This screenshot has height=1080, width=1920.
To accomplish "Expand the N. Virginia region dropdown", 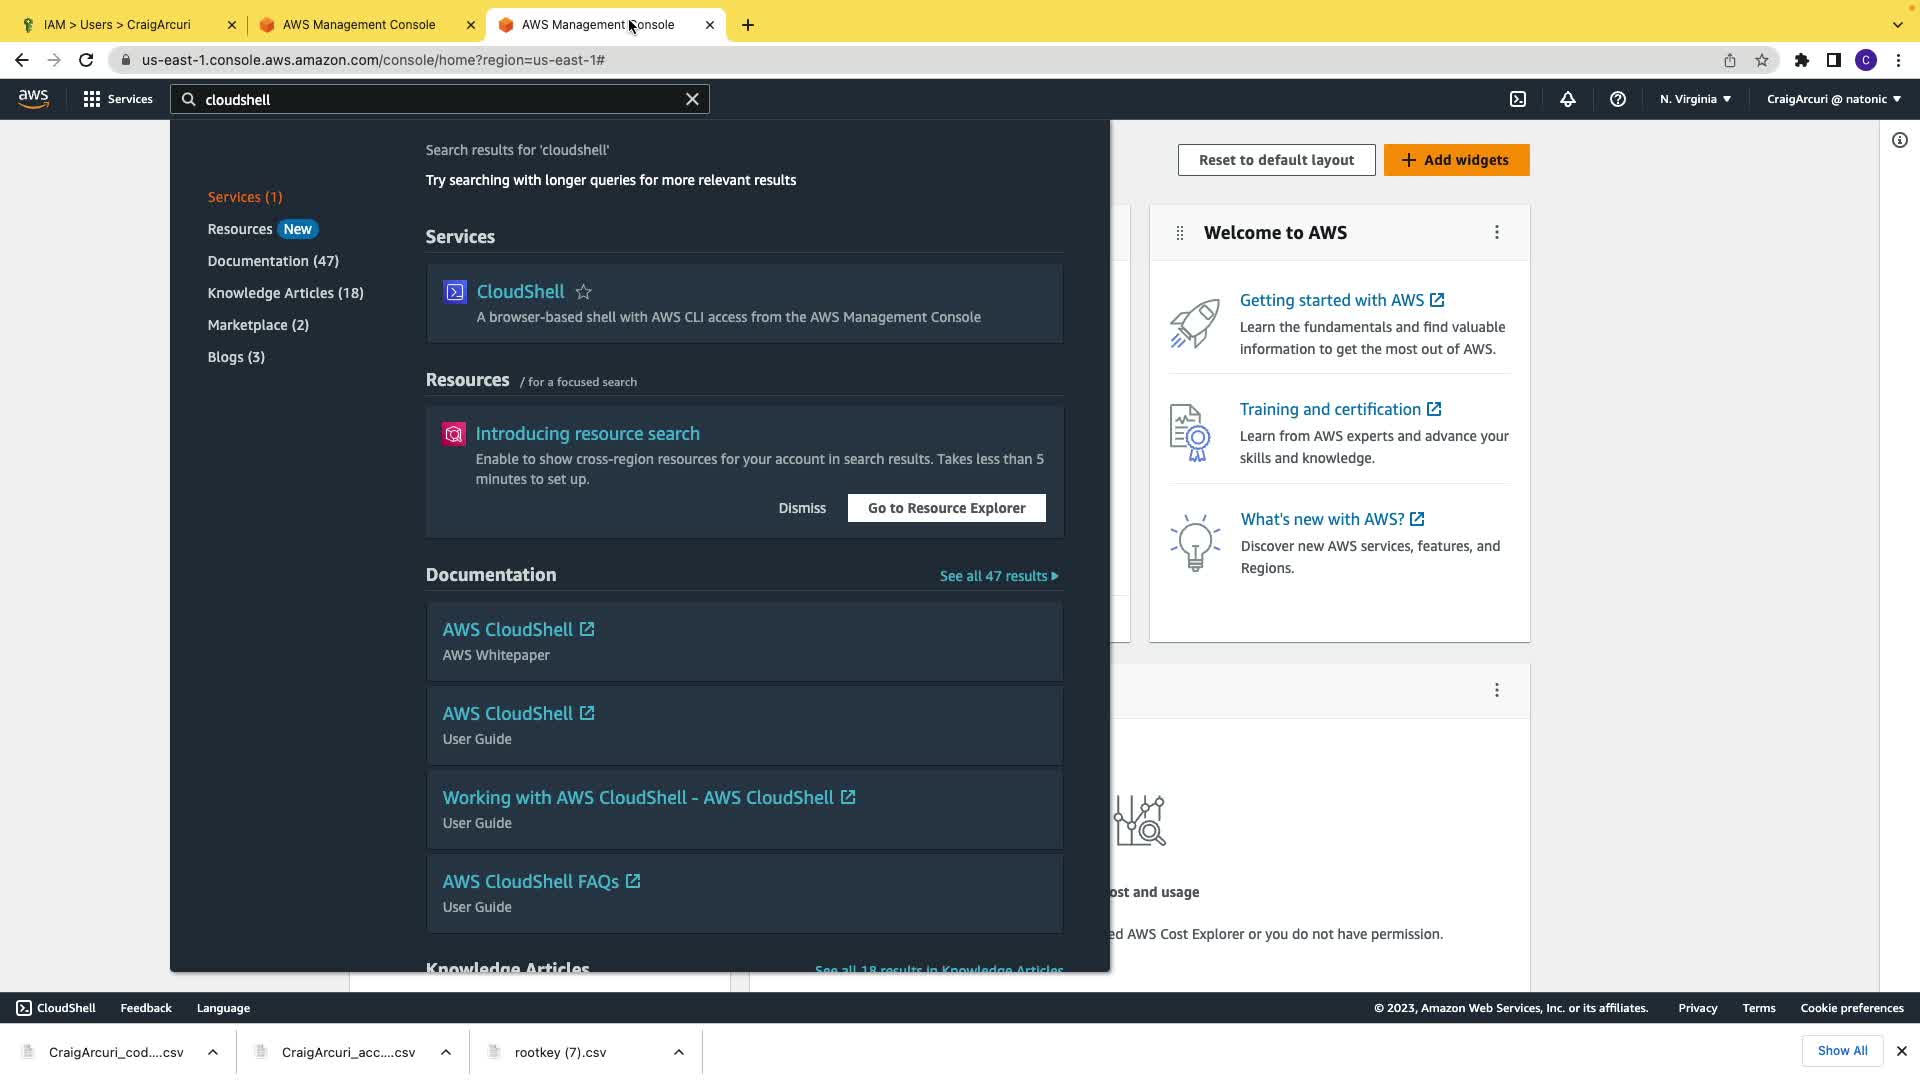I will click(x=1695, y=99).
